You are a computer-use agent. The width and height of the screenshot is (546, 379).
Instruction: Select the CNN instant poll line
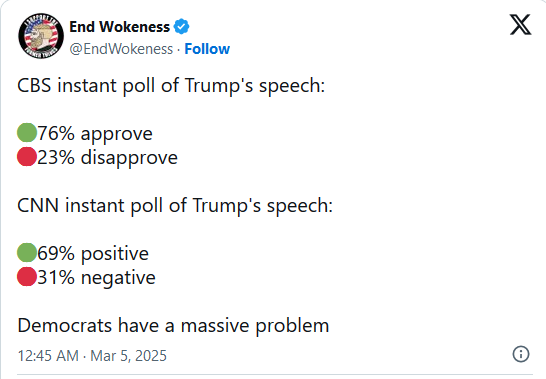(175, 206)
